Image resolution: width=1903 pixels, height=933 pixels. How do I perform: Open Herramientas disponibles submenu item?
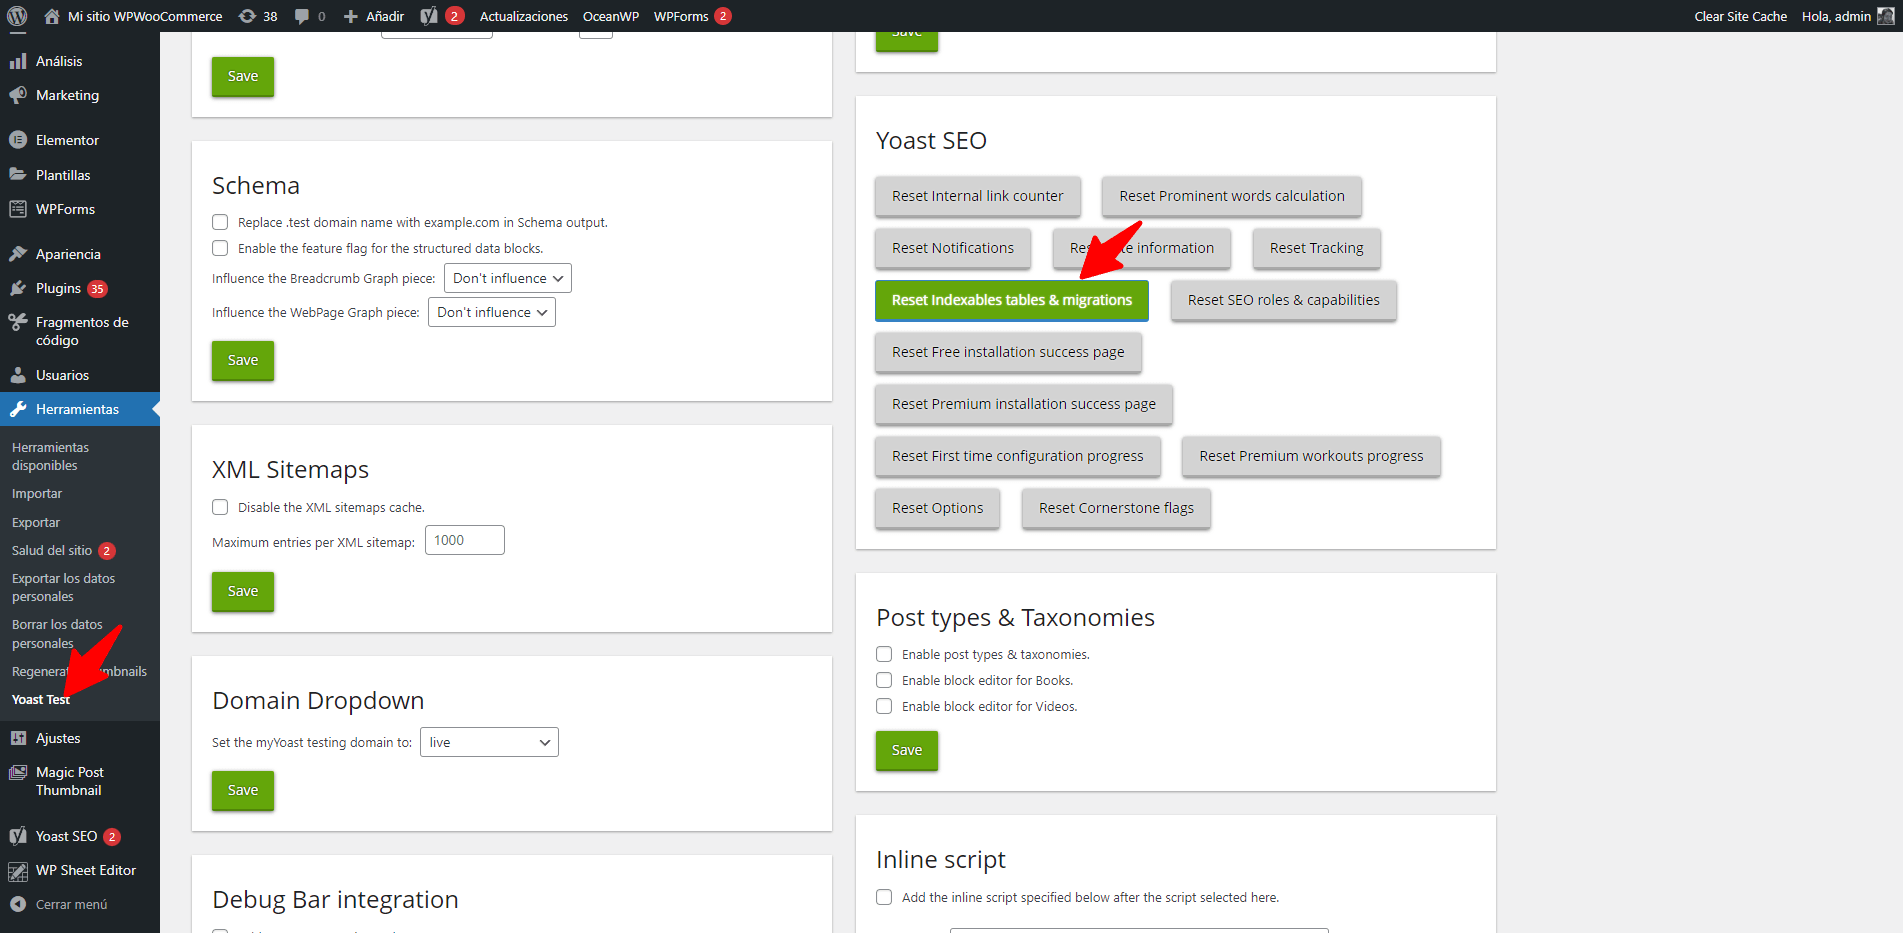click(50, 456)
